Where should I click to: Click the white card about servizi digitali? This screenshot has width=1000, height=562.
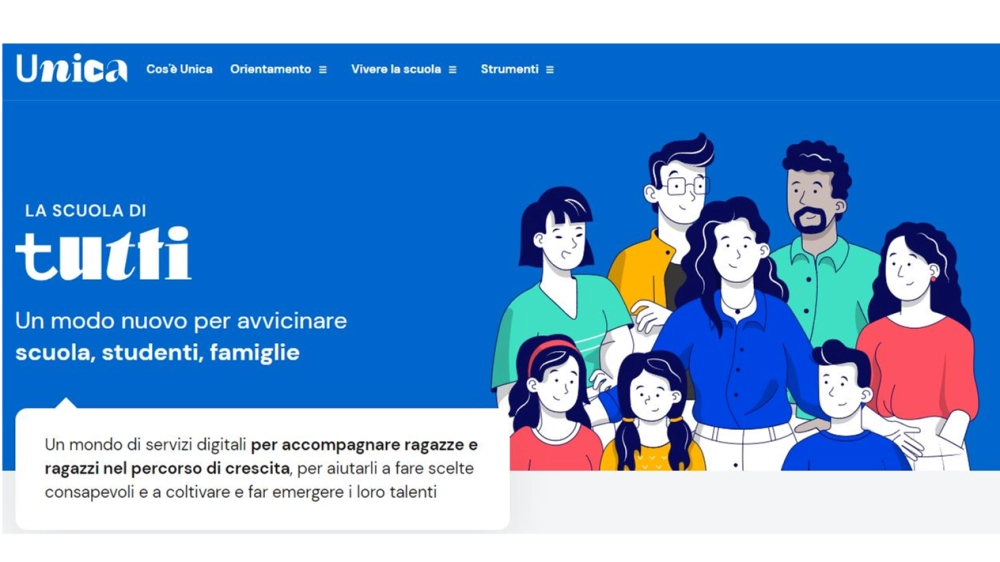pos(262,469)
